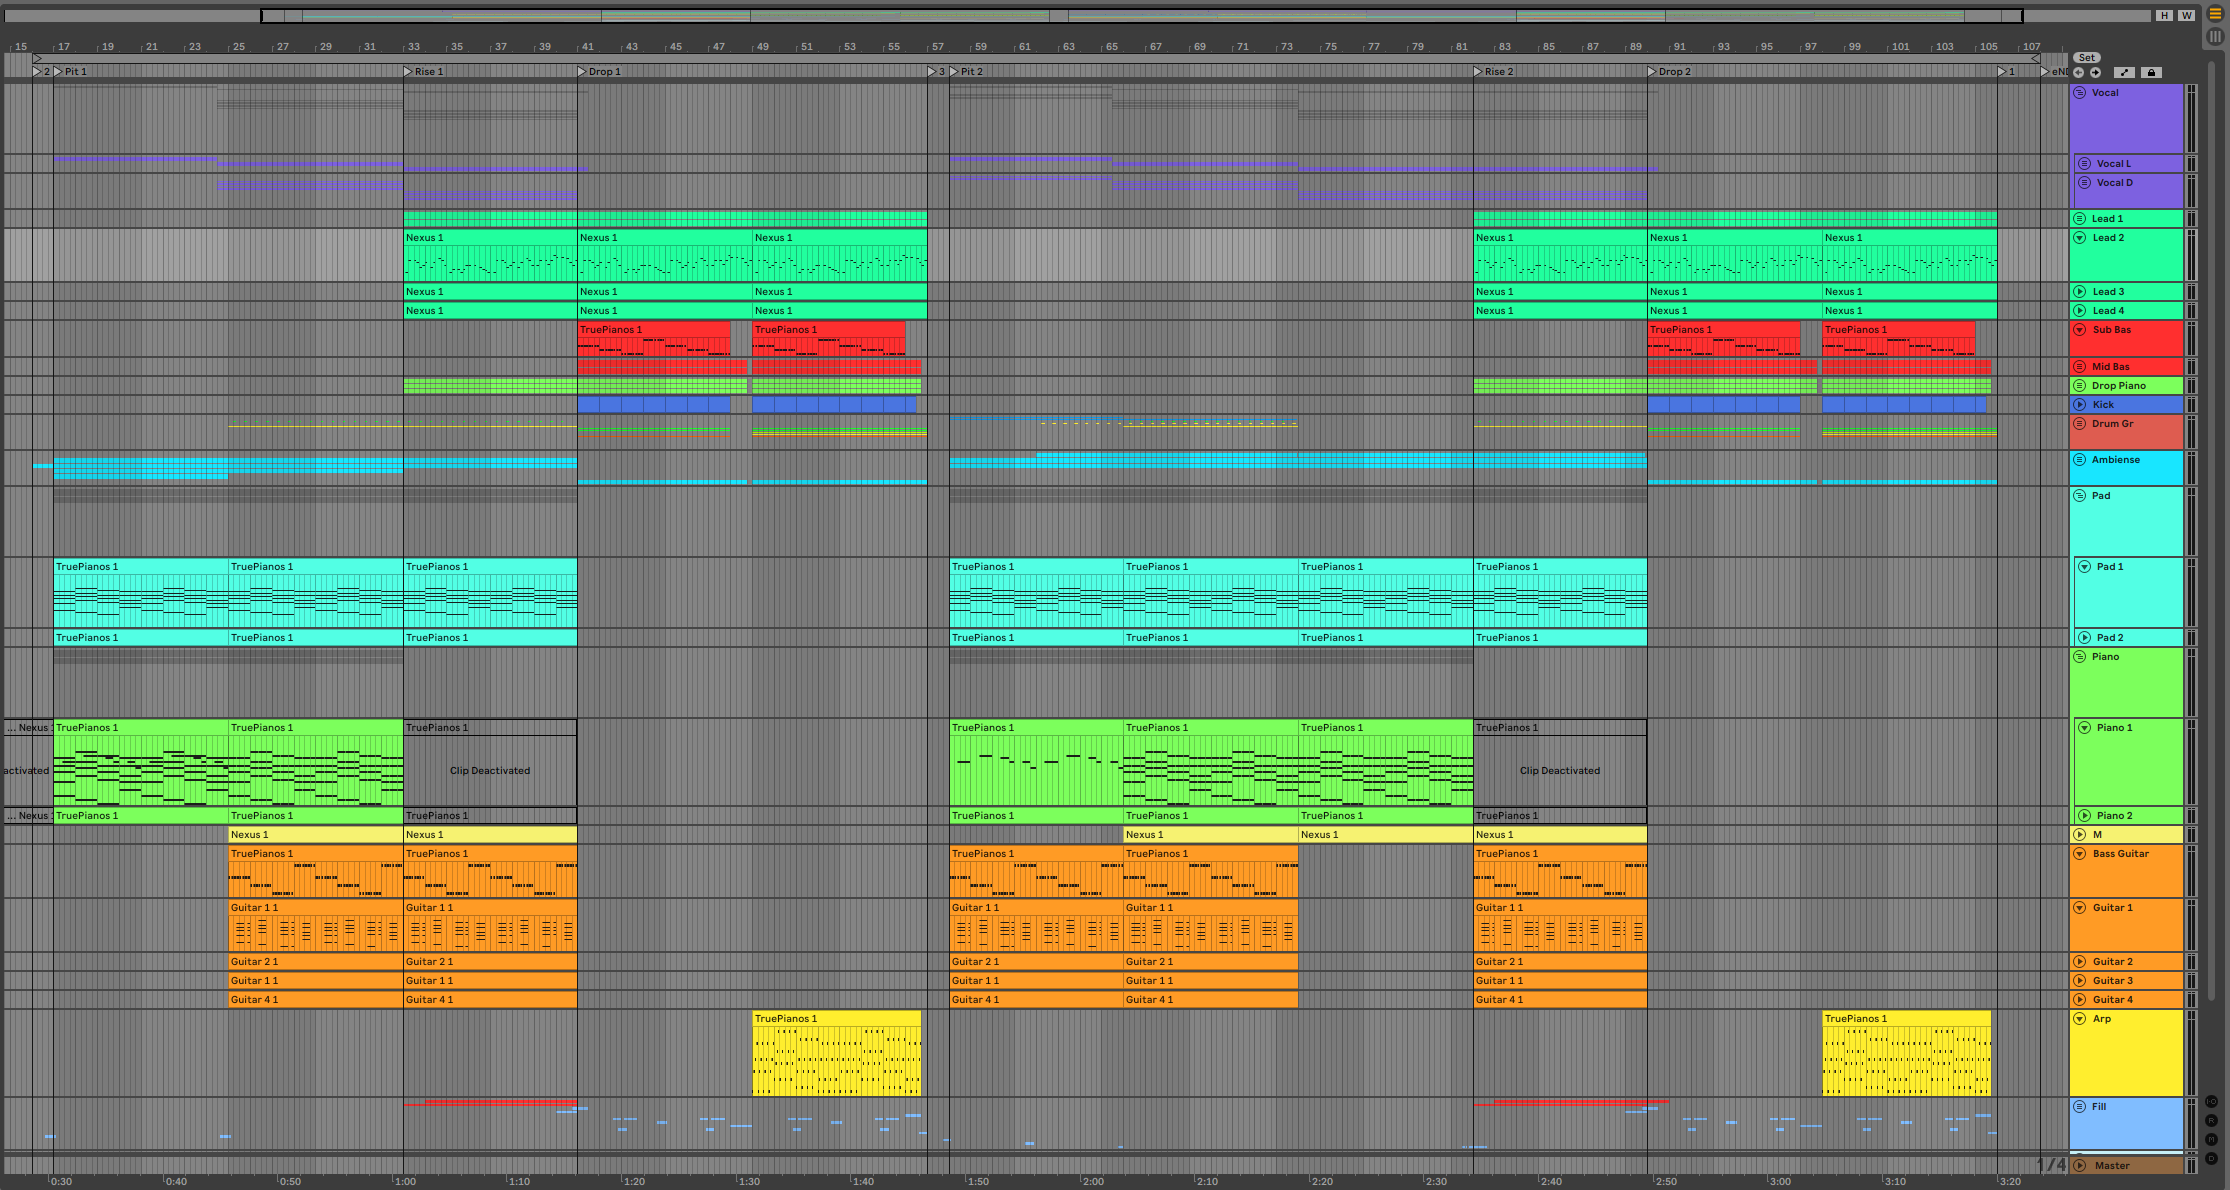The image size is (2230, 1190).
Task: Toggle the I-O section show button
Action: point(2211,1102)
